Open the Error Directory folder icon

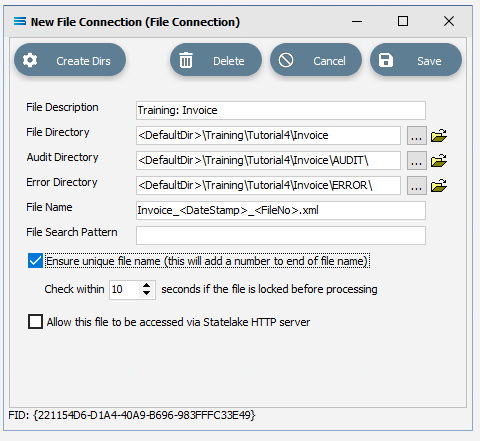pyautogui.click(x=439, y=186)
